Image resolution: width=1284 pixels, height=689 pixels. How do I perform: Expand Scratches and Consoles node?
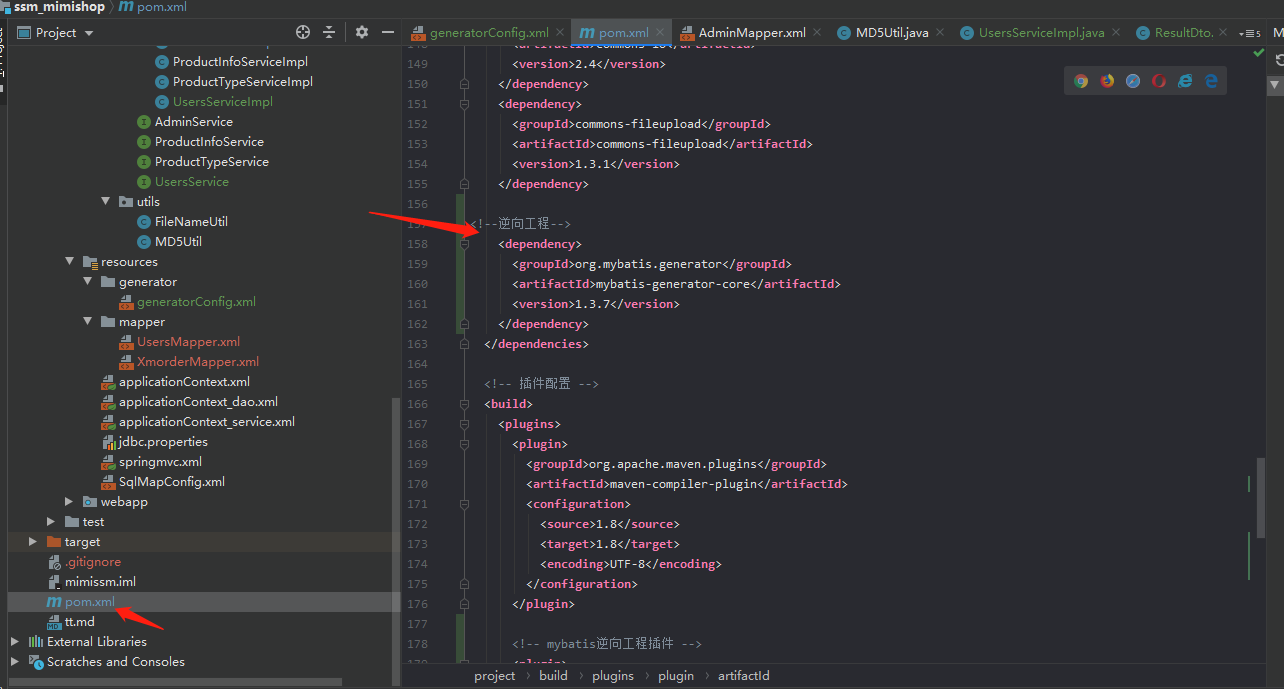pos(14,662)
